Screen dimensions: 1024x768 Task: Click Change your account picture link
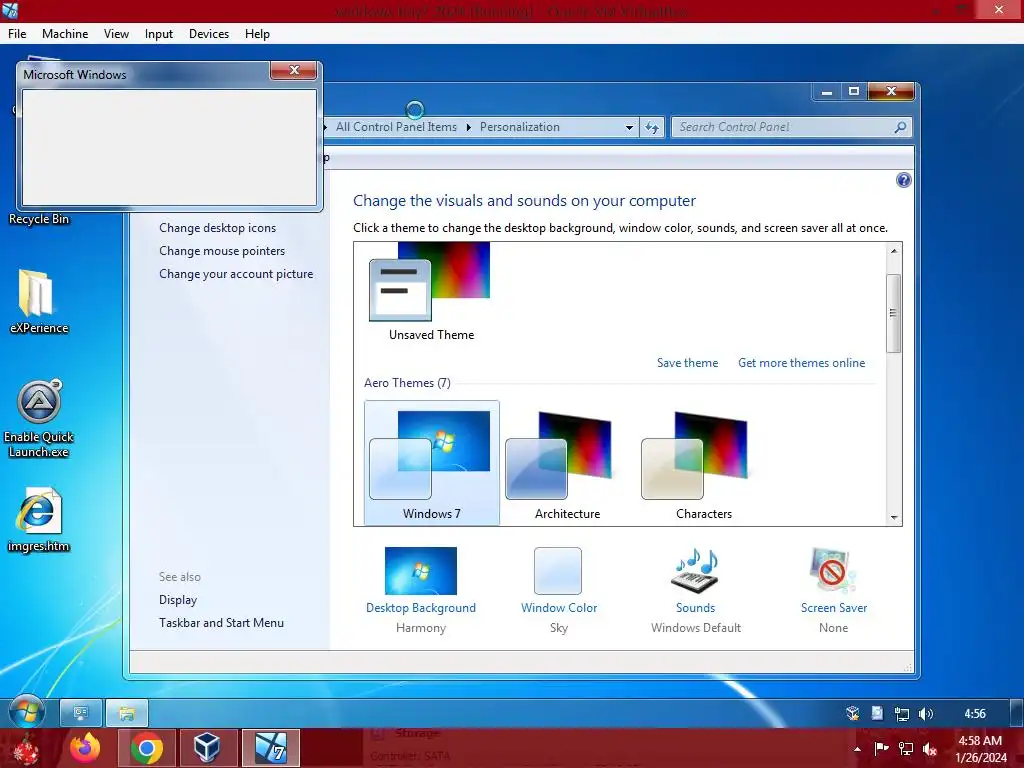(236, 274)
